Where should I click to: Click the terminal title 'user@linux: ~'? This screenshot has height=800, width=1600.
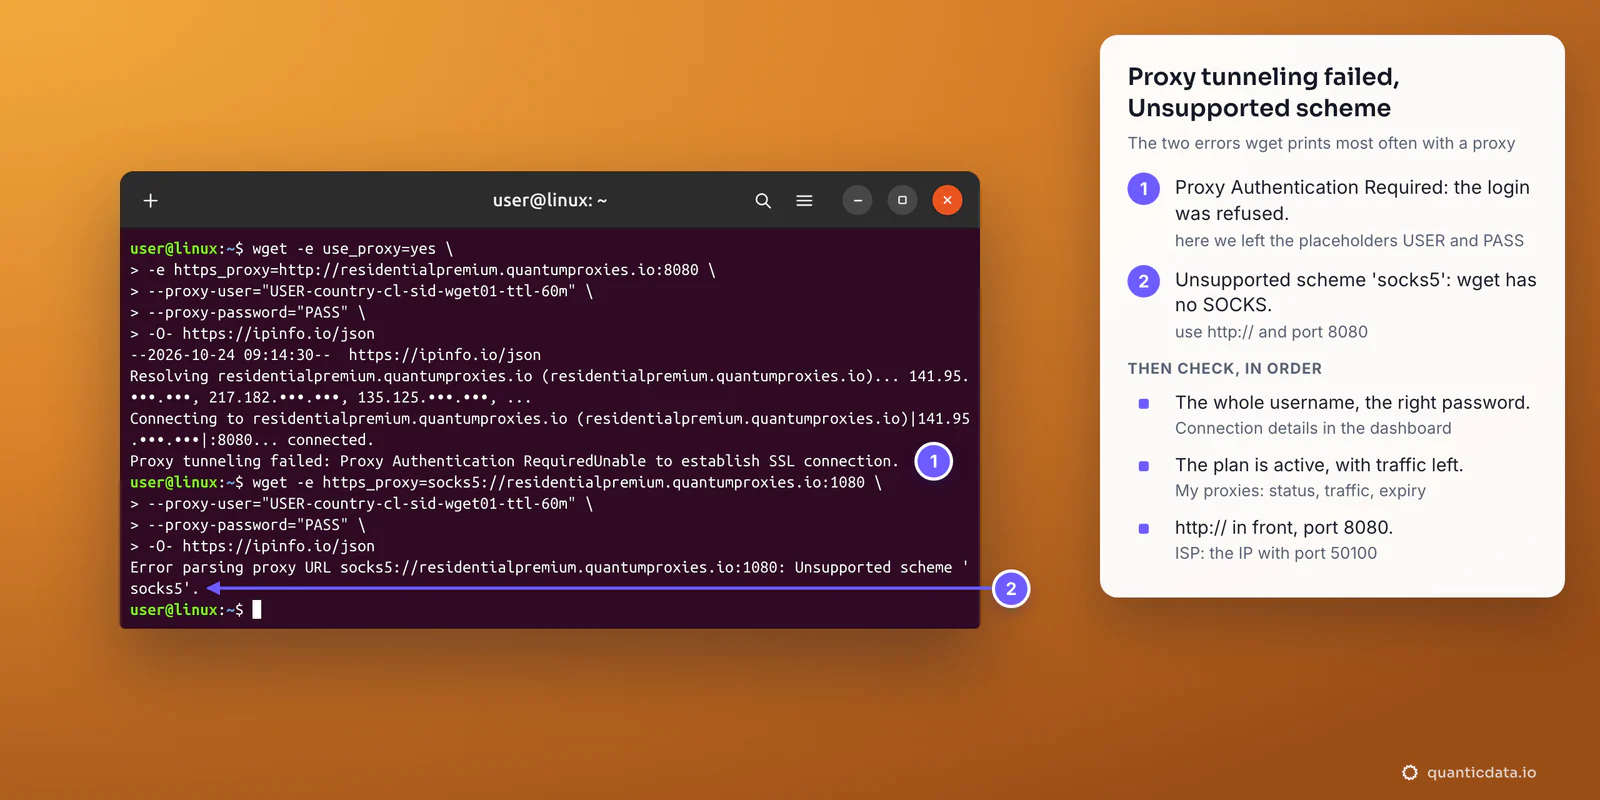[550, 200]
